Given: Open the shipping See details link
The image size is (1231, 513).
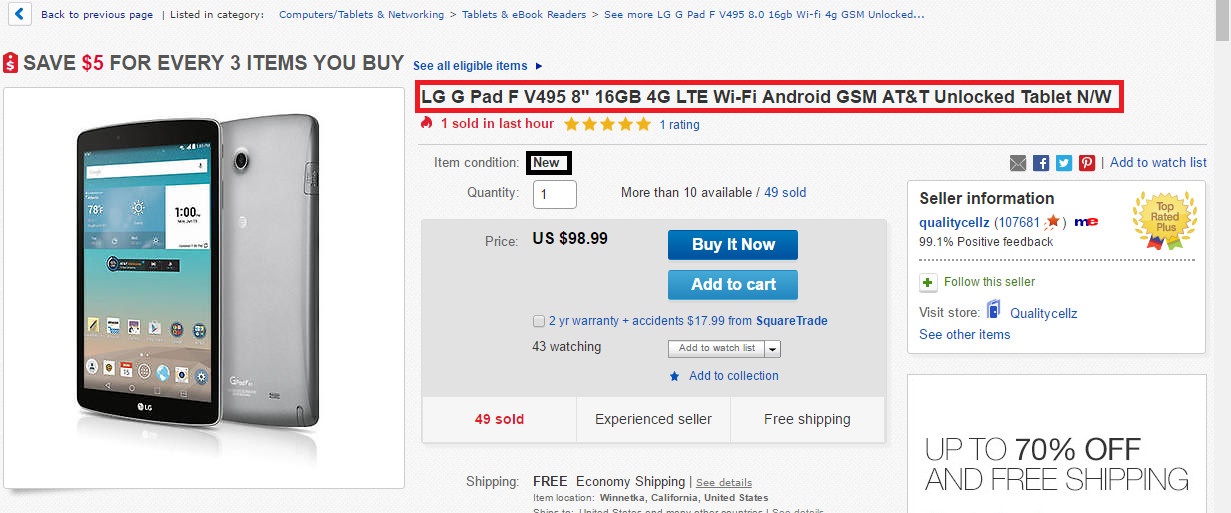Looking at the screenshot, I should pyautogui.click(x=724, y=482).
